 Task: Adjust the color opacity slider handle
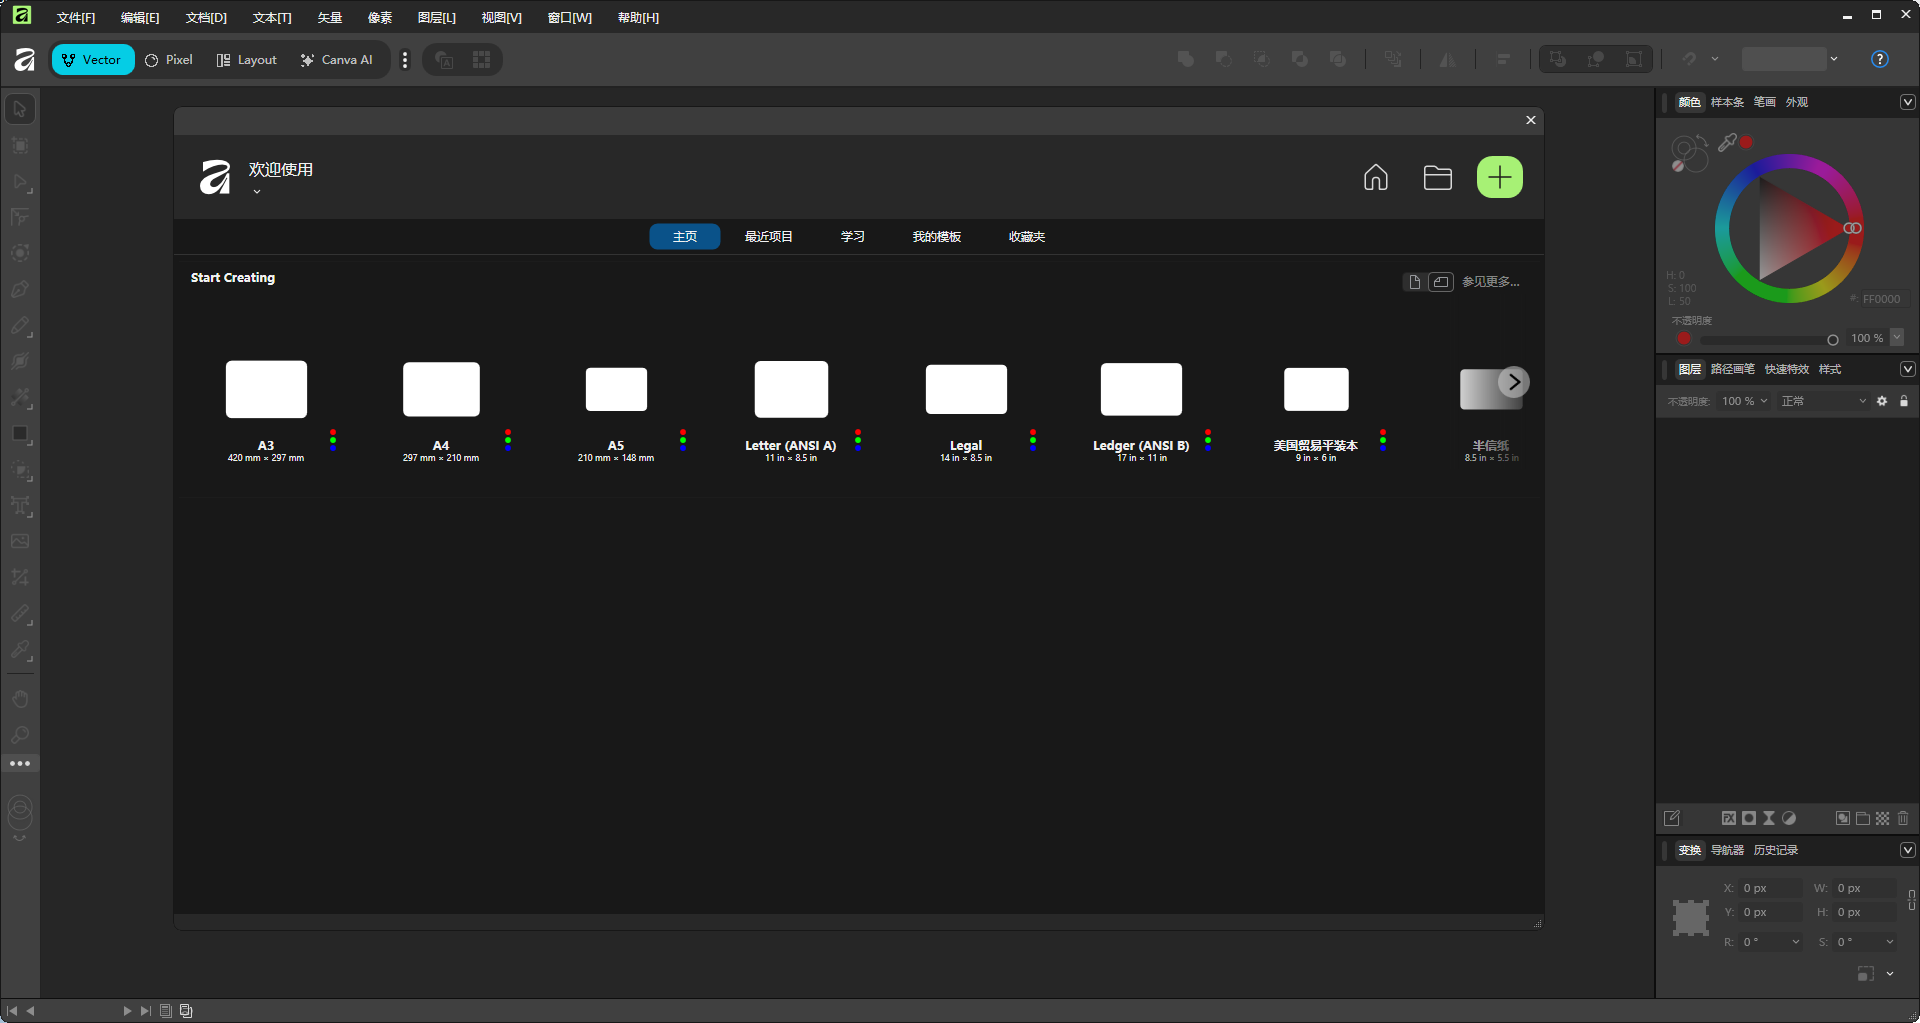pos(1832,339)
